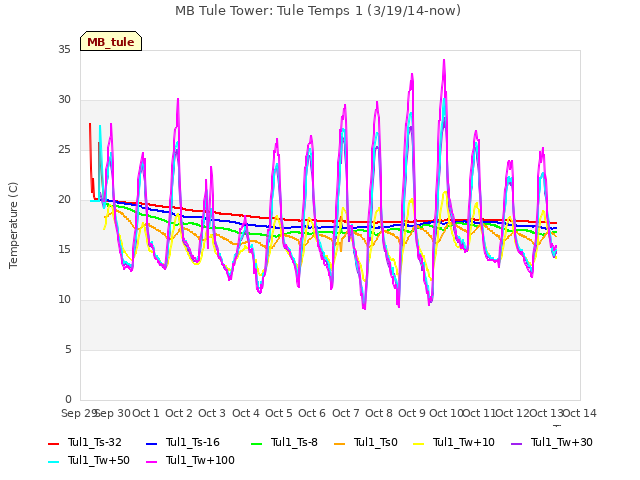Click the Oct 2 x-axis label
This screenshot has width=640, height=480.
click(x=179, y=413)
